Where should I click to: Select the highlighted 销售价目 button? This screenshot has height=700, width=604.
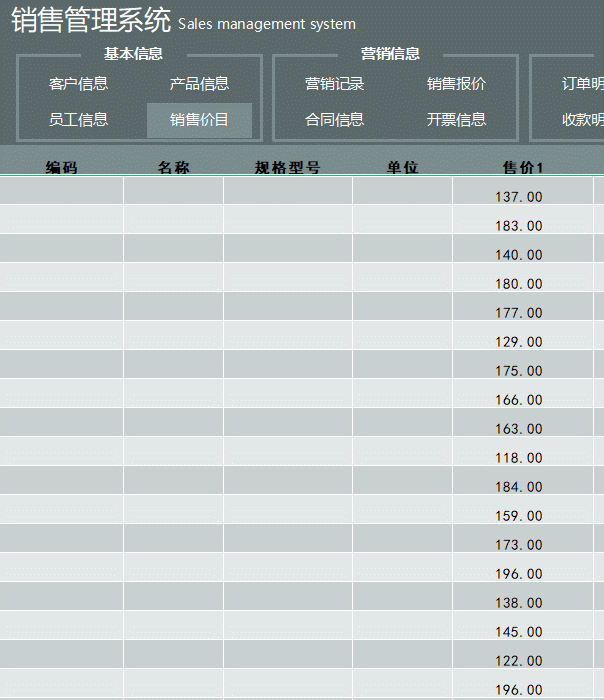[199, 120]
